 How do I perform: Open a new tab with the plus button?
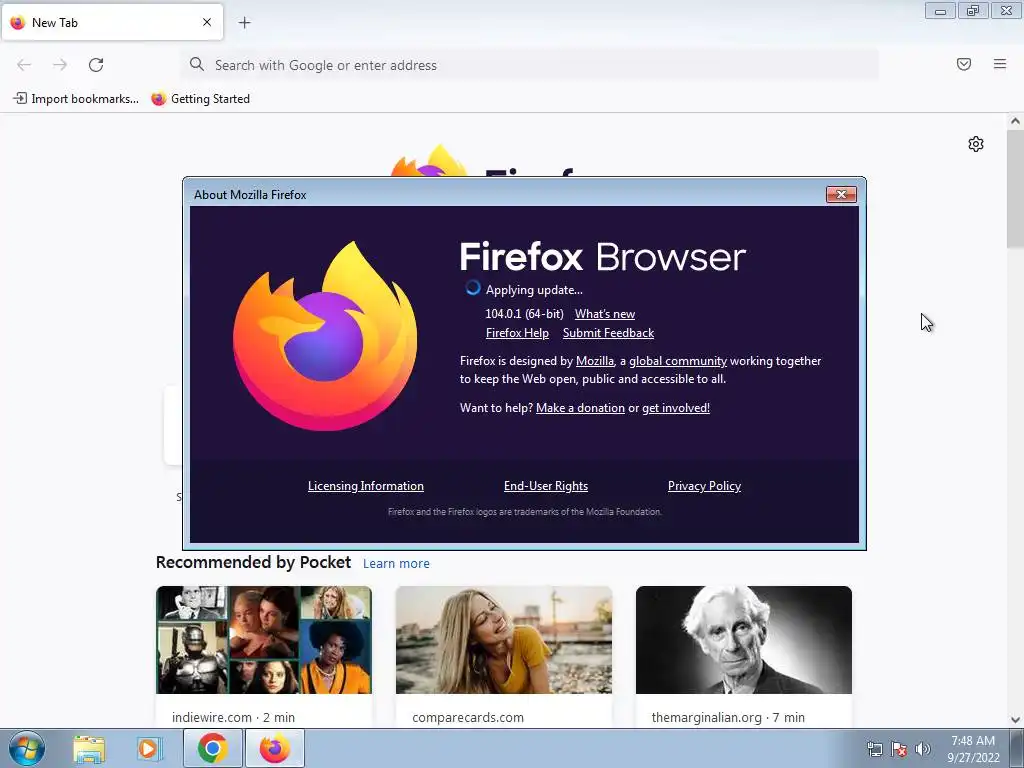[x=244, y=23]
